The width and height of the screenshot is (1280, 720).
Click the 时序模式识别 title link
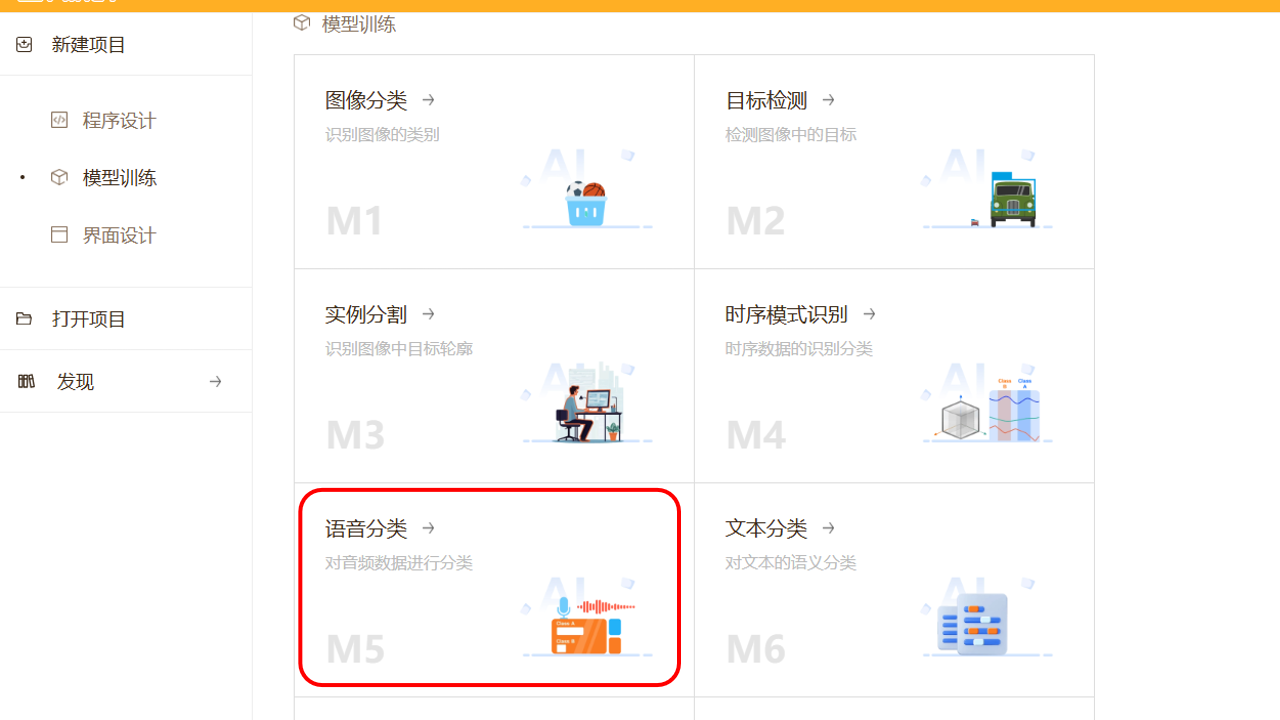787,314
